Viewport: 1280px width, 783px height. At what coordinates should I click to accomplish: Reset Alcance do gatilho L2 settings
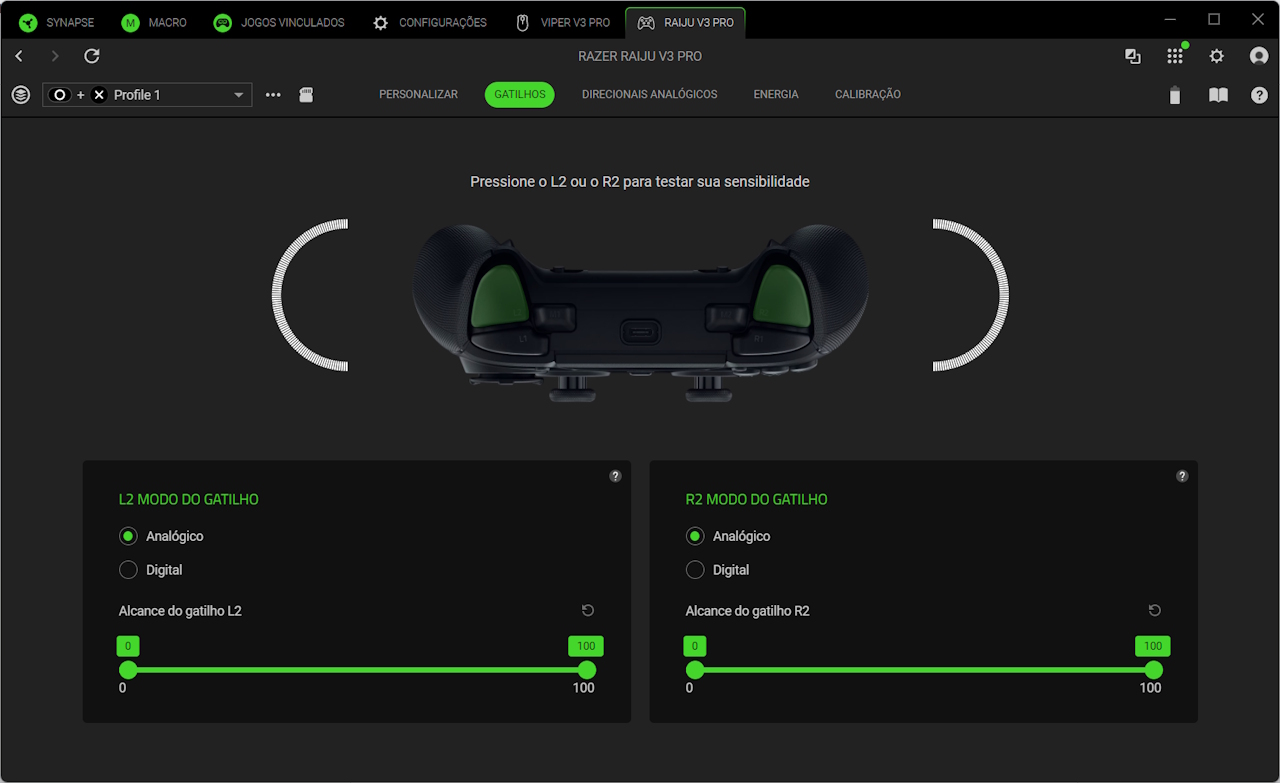pos(587,610)
